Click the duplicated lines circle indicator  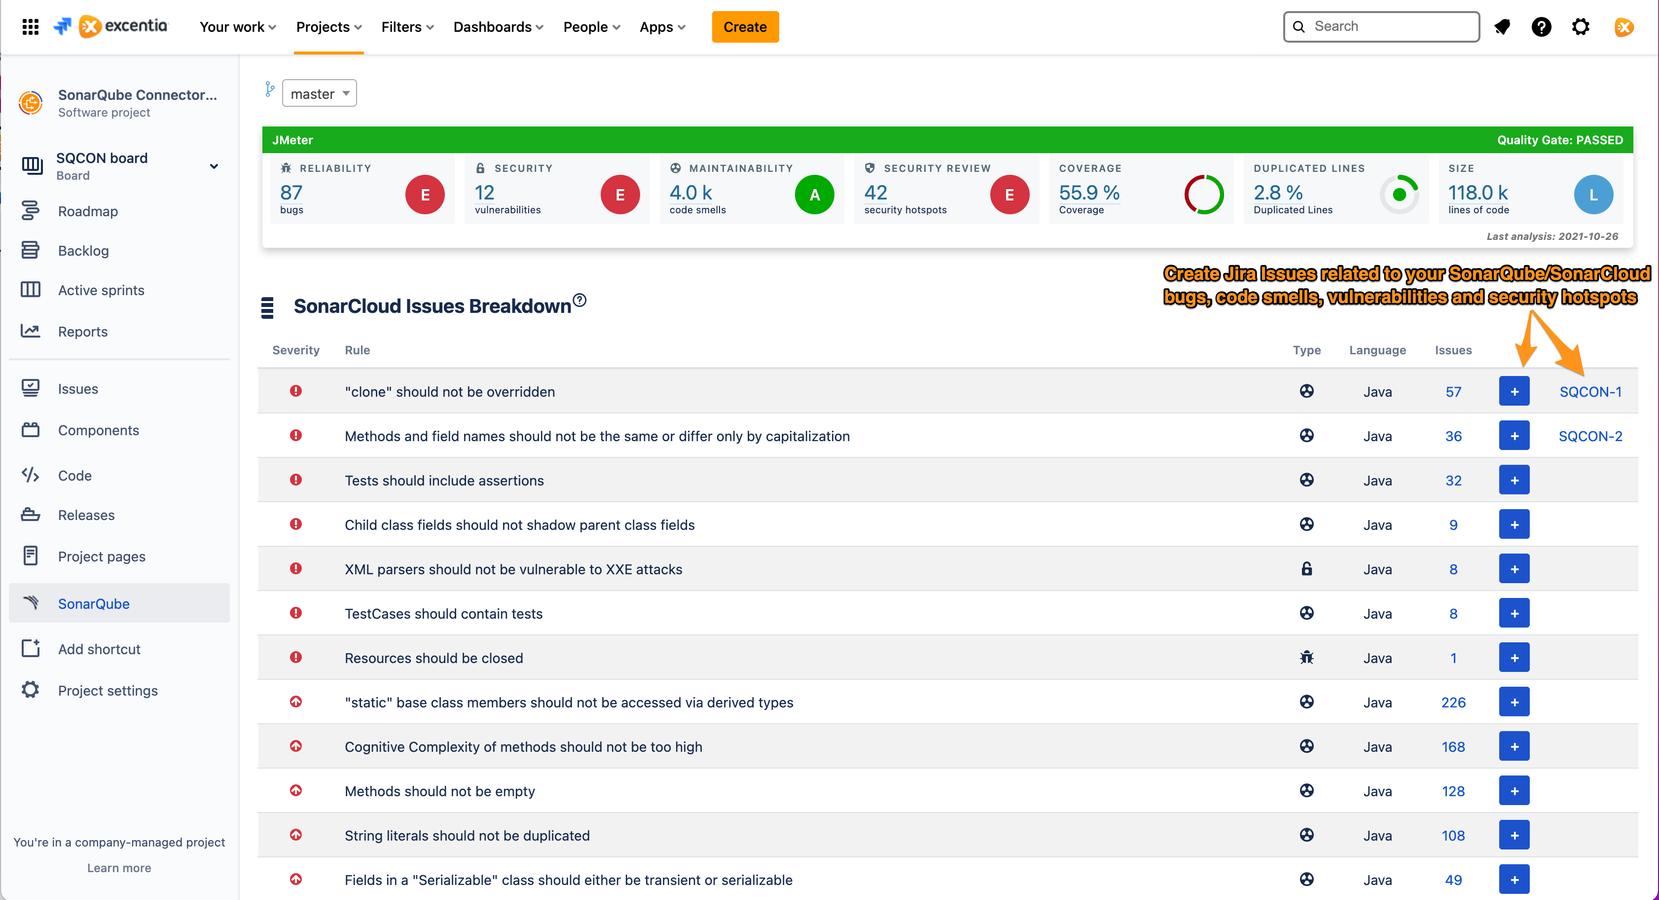pyautogui.click(x=1400, y=195)
